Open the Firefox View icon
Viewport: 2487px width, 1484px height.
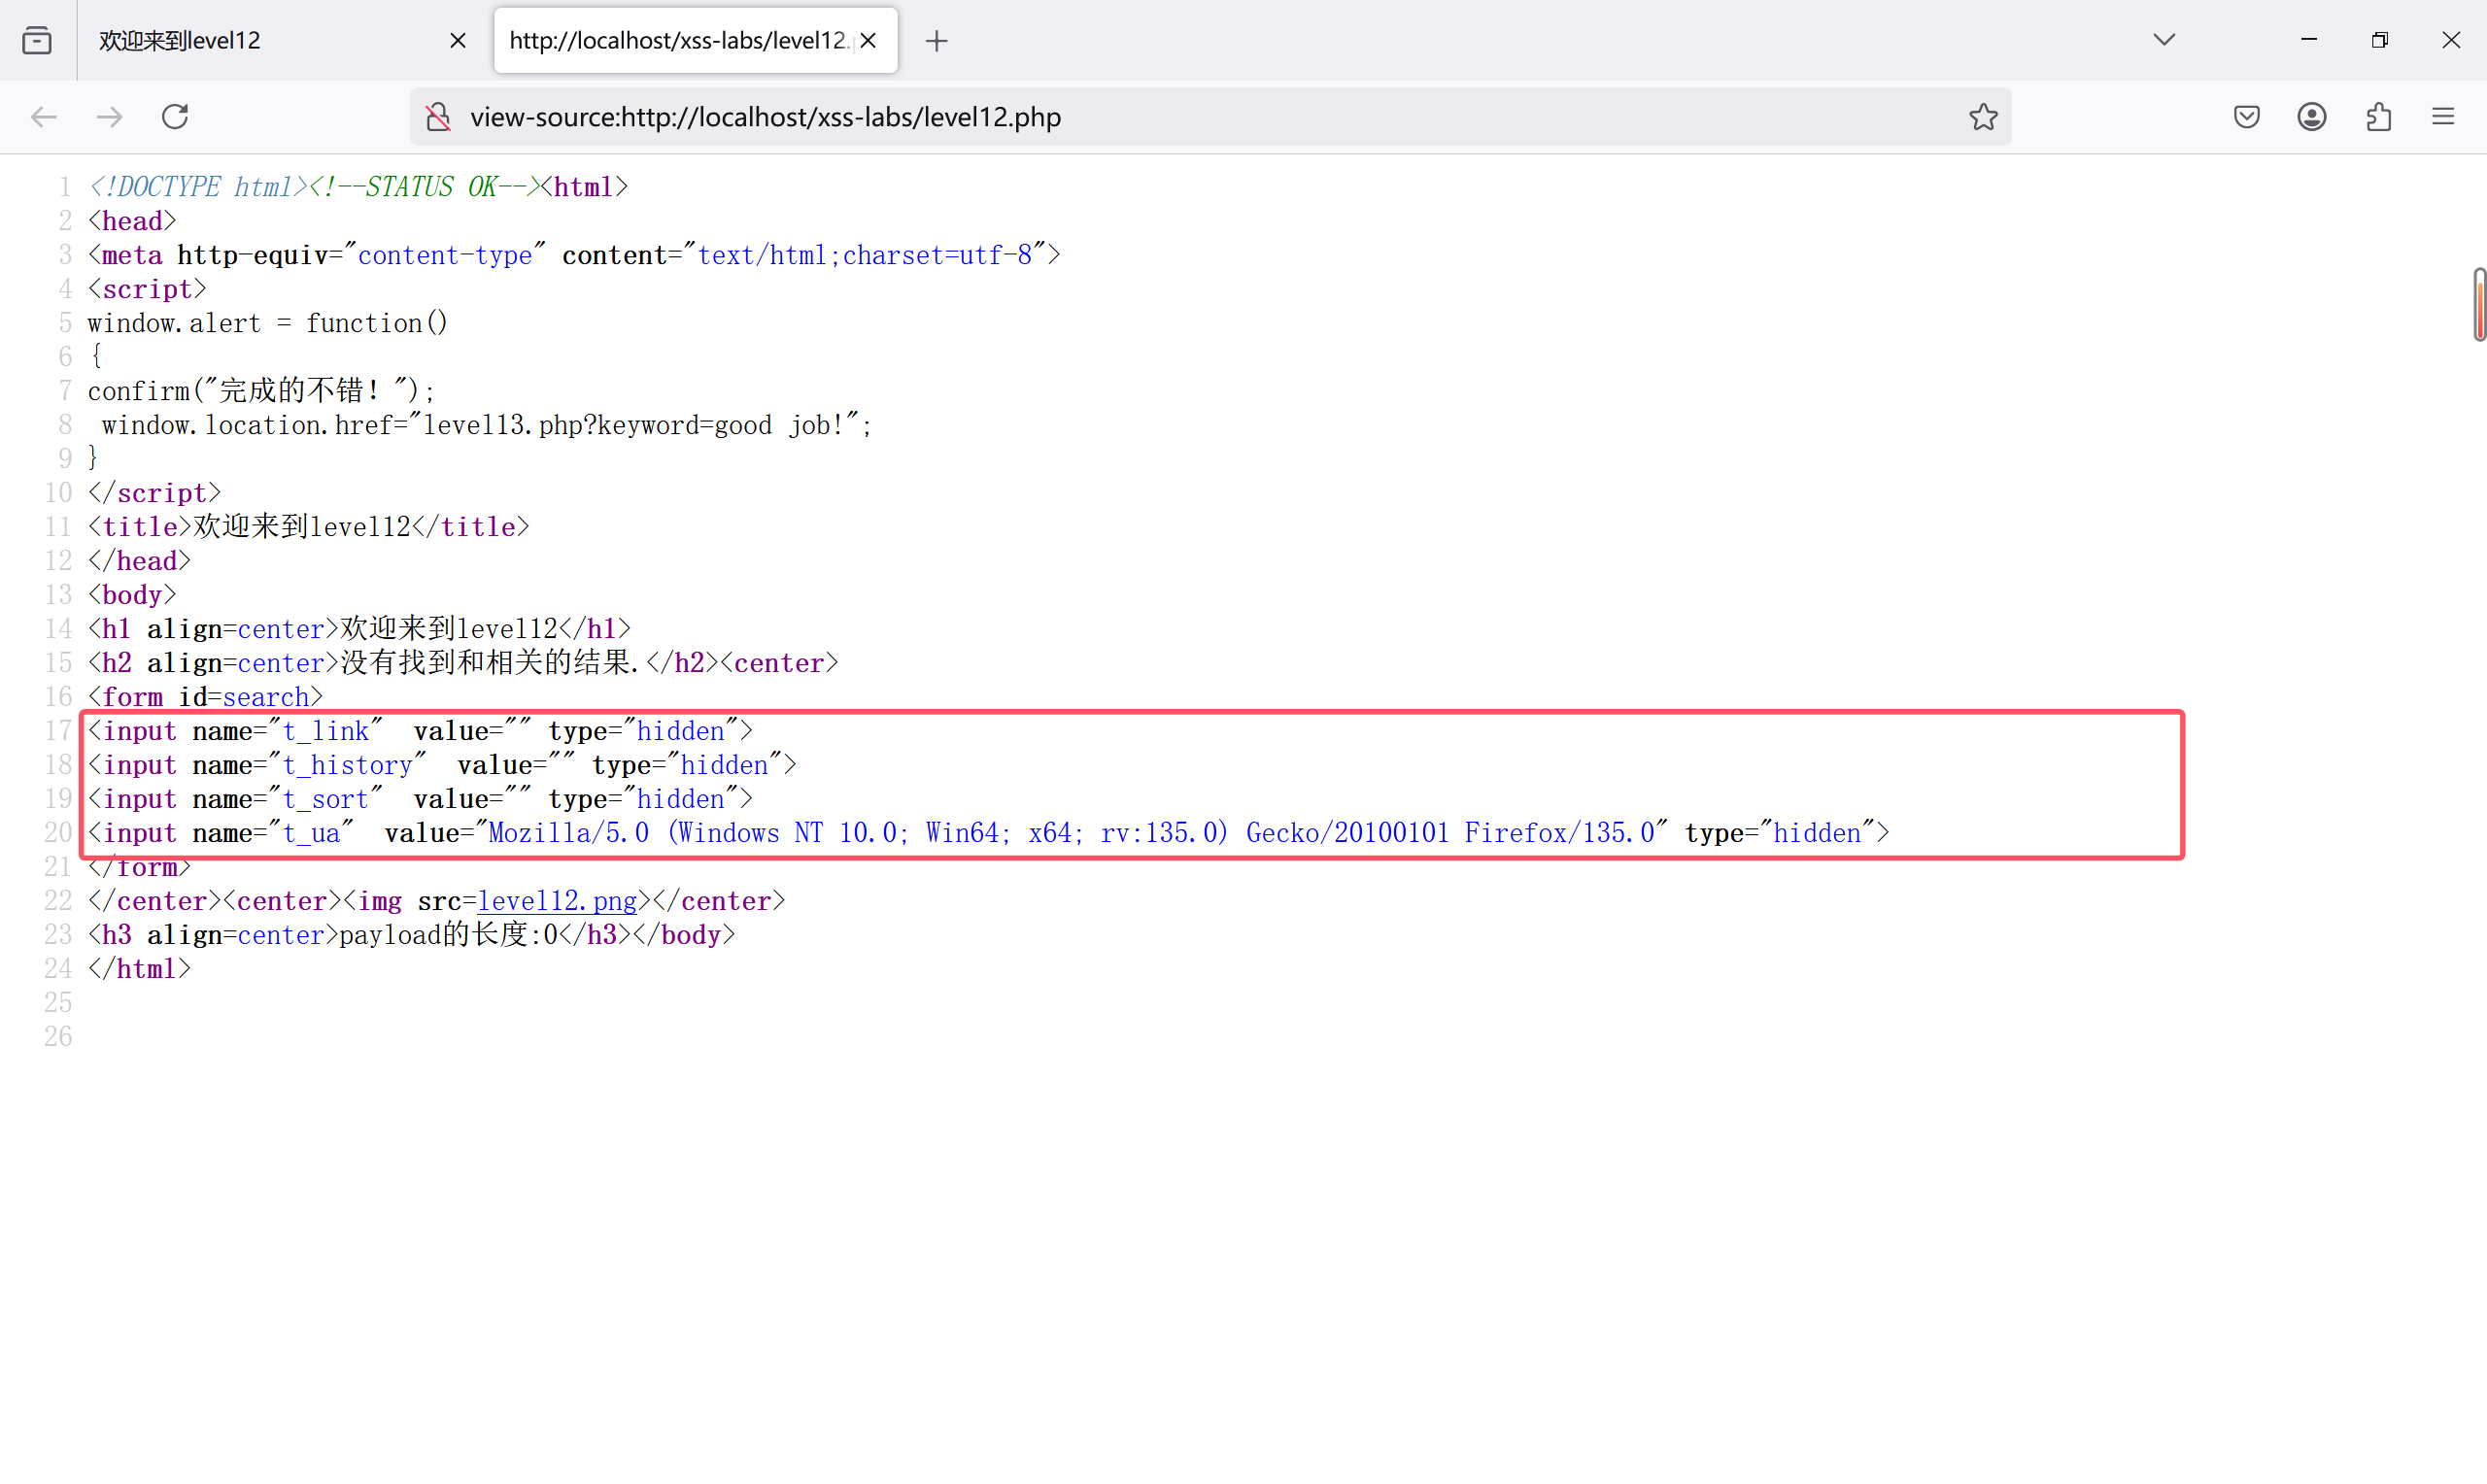[x=37, y=40]
